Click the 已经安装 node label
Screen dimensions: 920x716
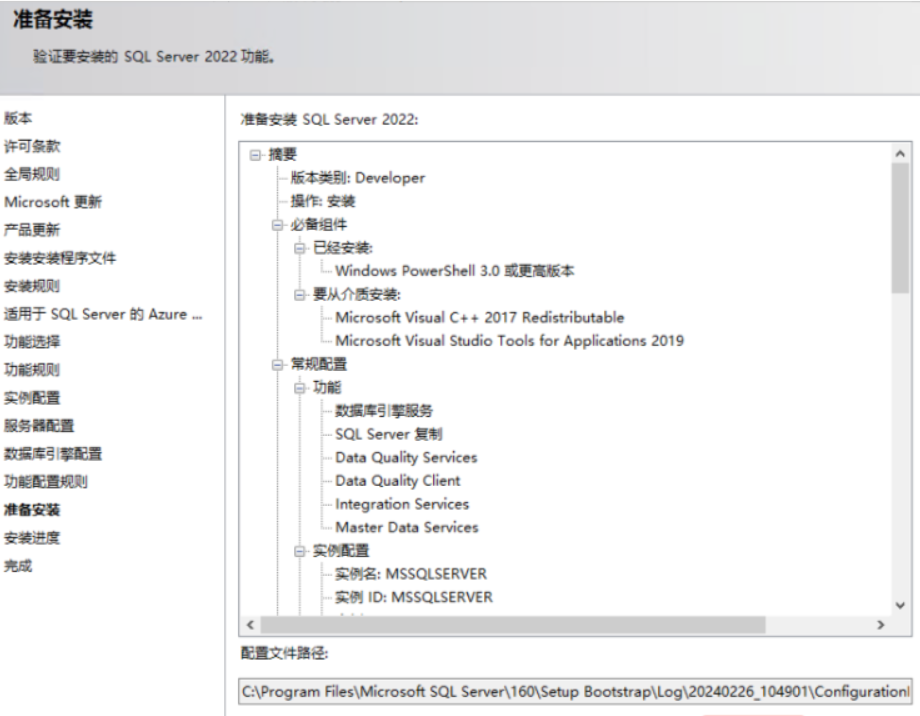click(343, 248)
